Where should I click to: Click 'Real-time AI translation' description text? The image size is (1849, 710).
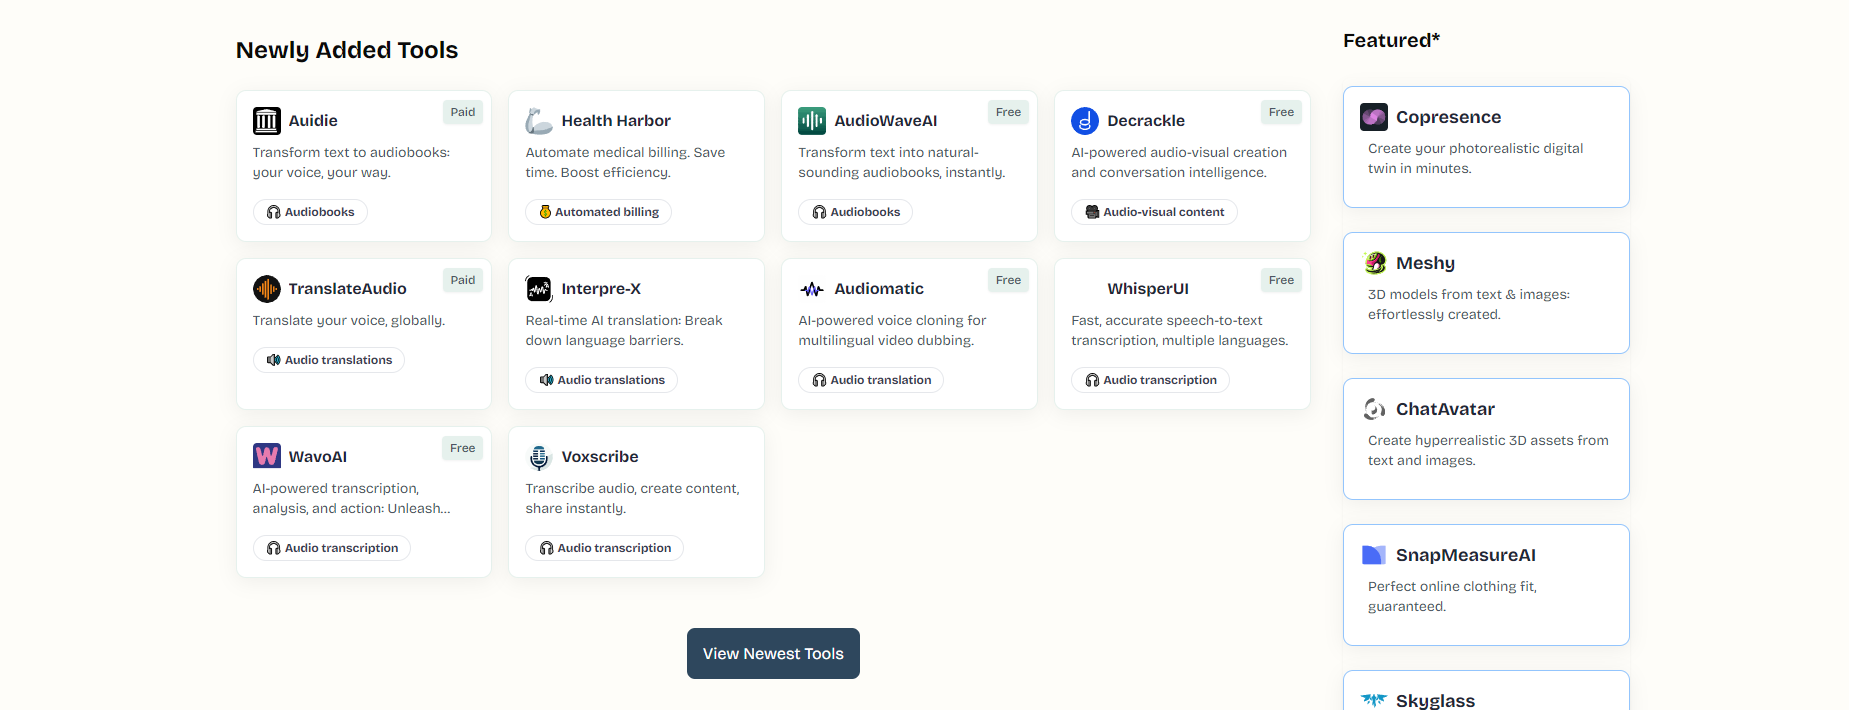pyautogui.click(x=624, y=330)
